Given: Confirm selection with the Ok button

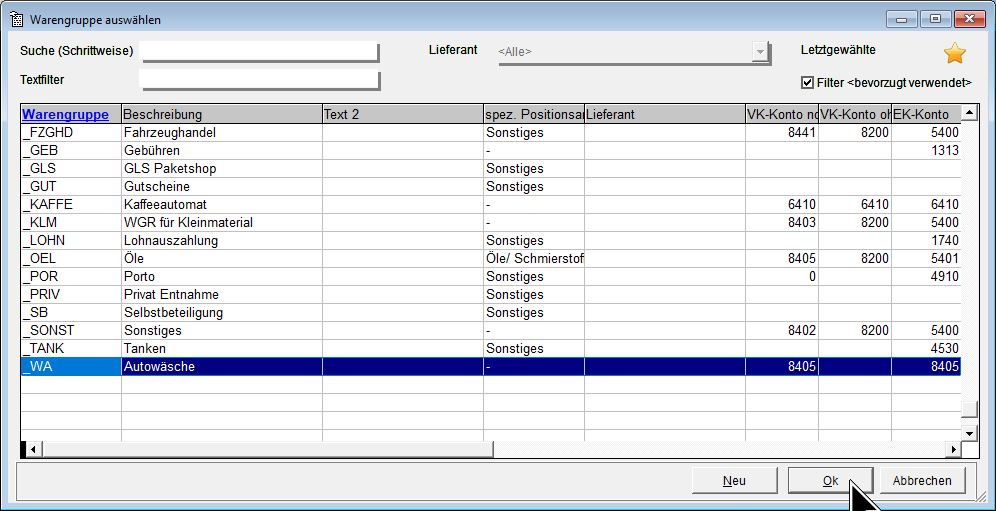Looking at the screenshot, I should click(830, 481).
